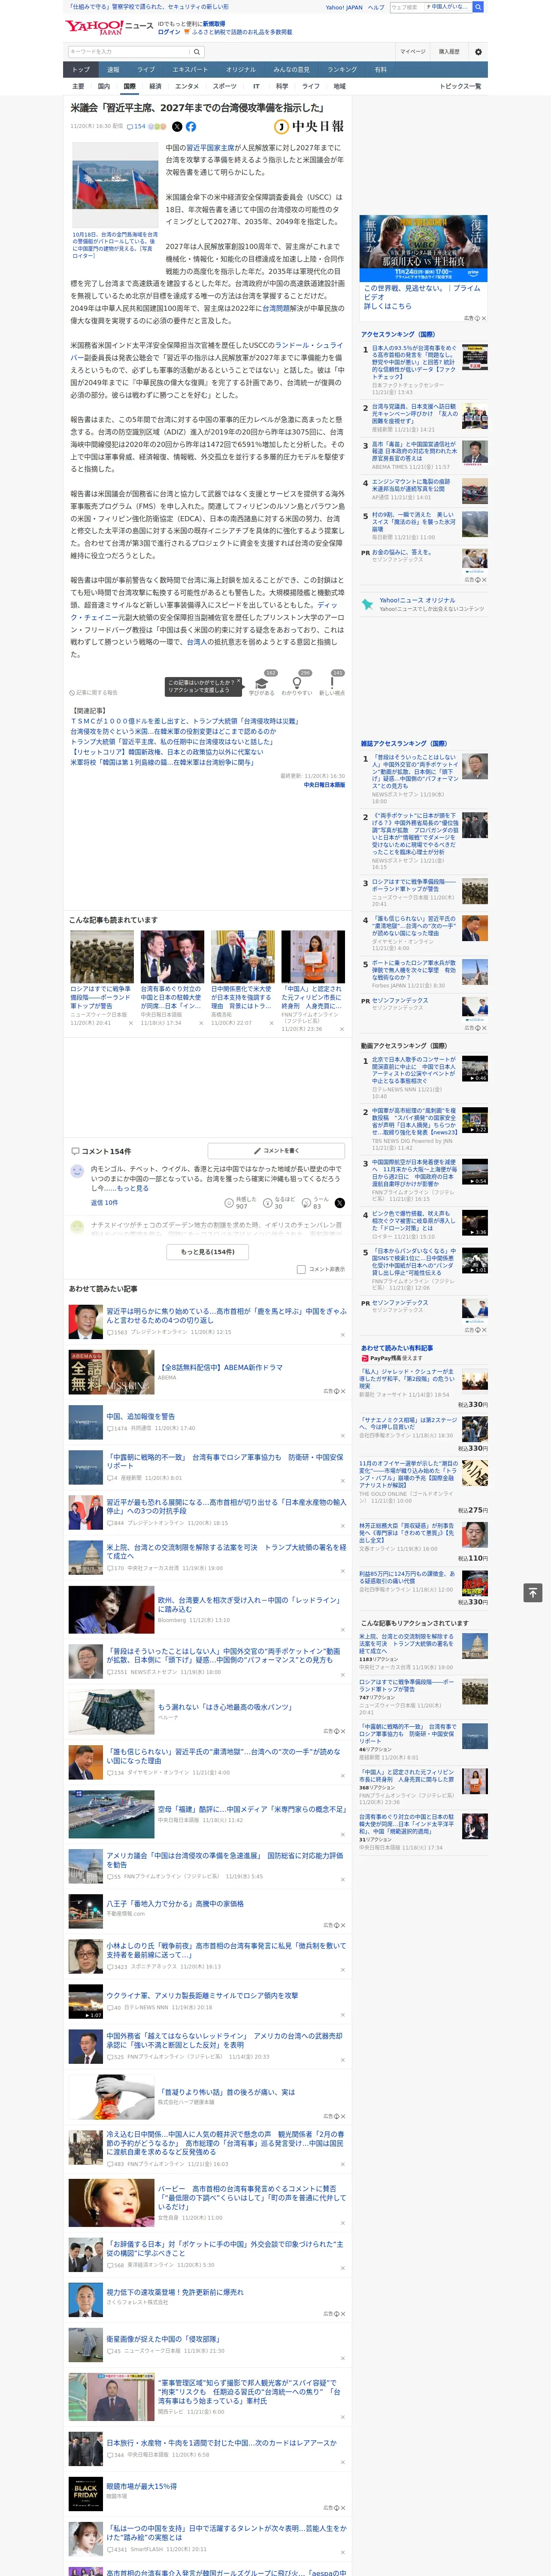Image resolution: width=551 pixels, height=2576 pixels.
Task: Select the トップ tab
Action: 81,70
